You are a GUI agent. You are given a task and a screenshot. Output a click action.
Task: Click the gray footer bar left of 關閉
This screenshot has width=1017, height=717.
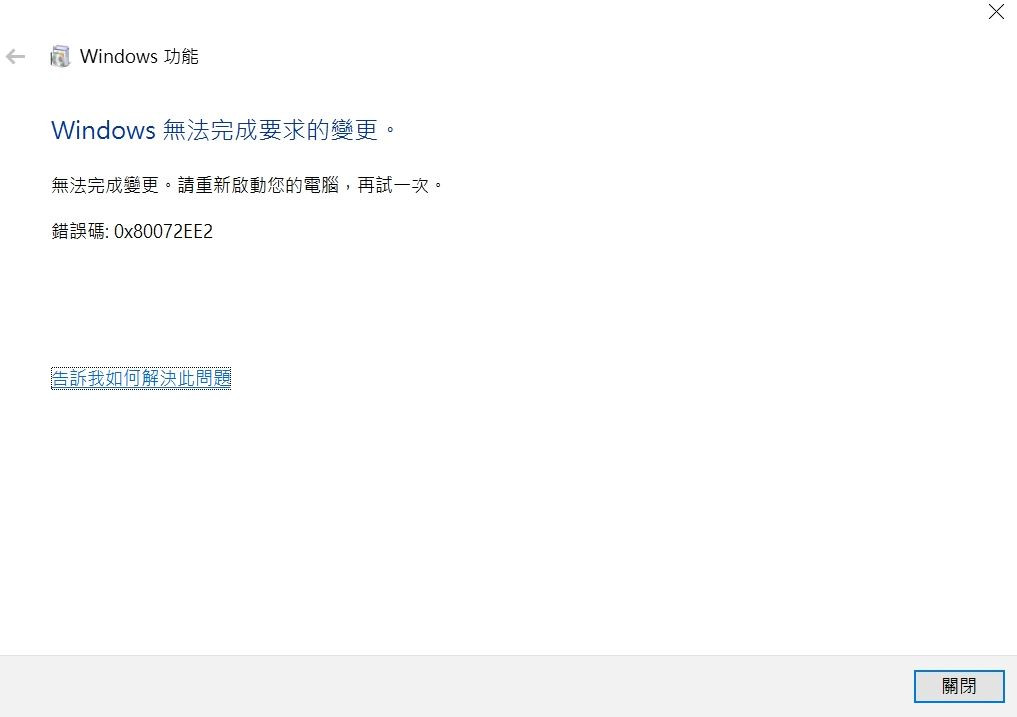click(454, 686)
